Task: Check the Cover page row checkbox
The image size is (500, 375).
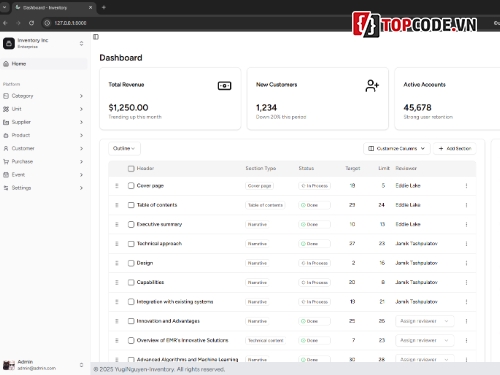Action: click(x=131, y=186)
